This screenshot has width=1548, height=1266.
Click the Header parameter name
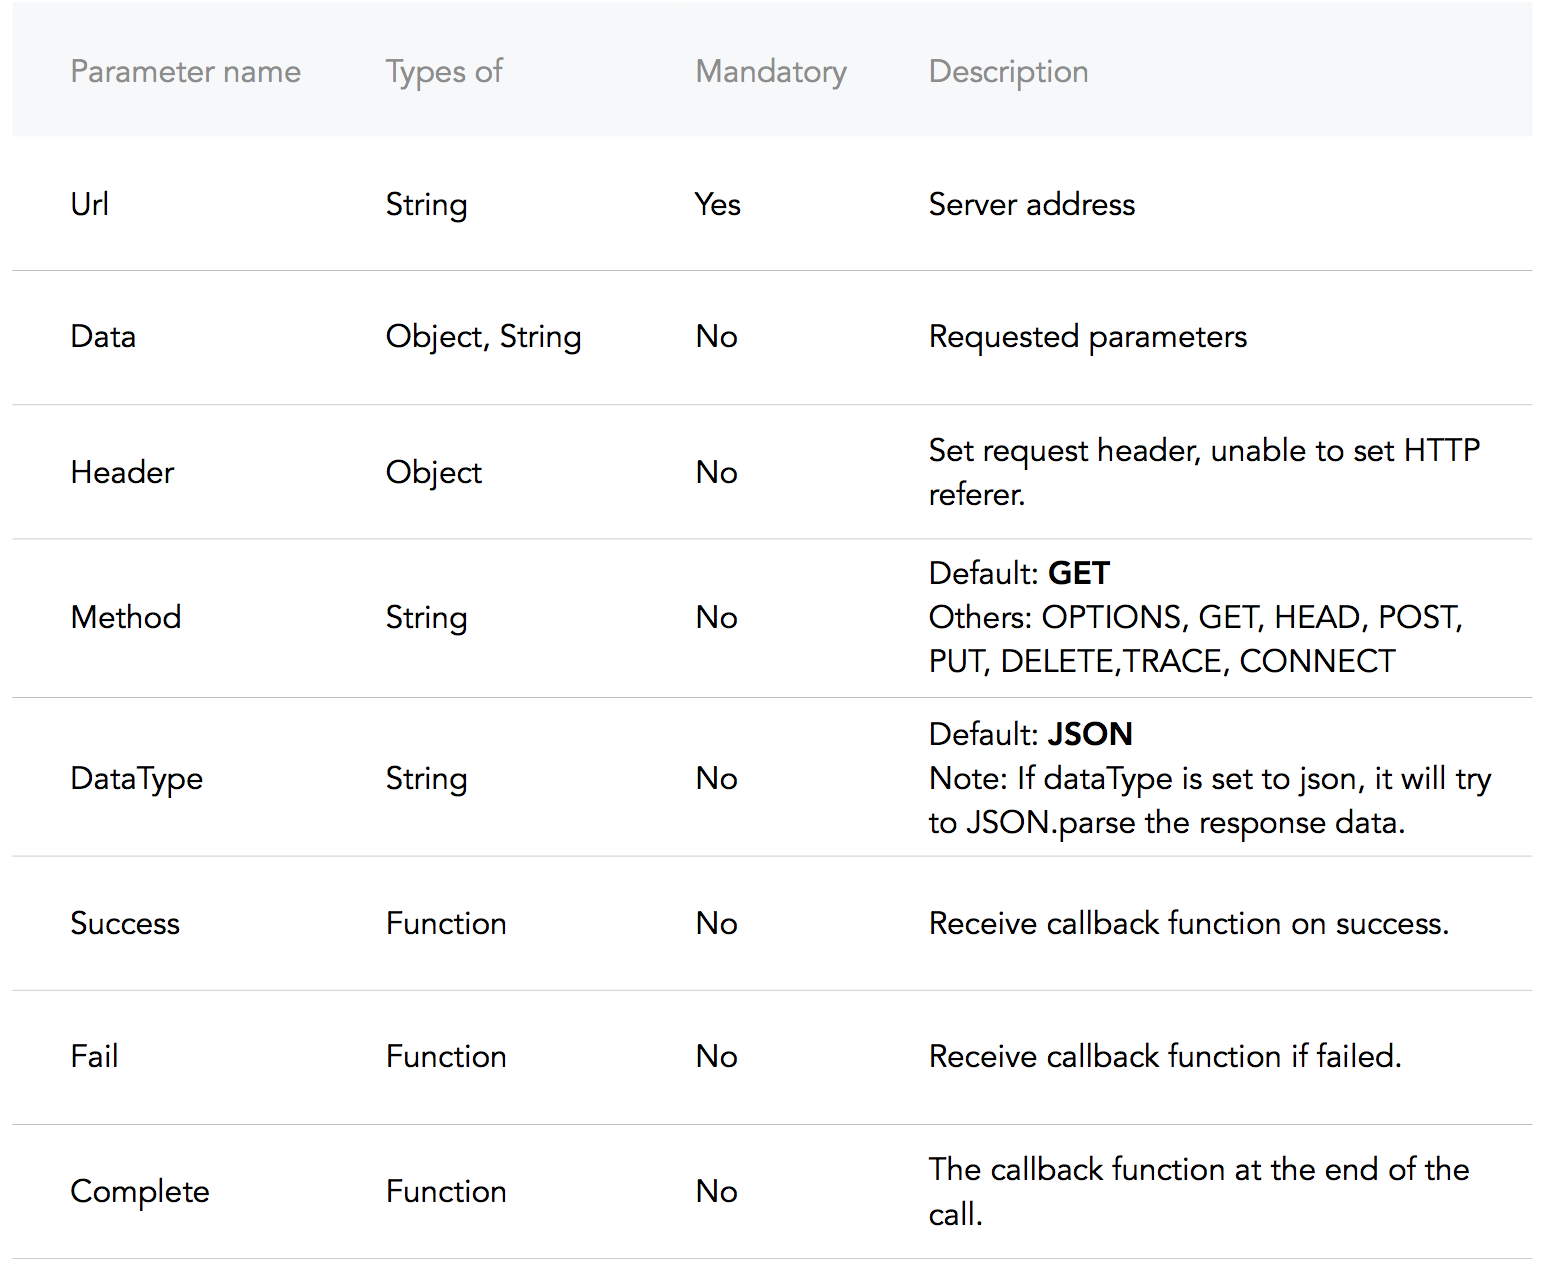122,472
